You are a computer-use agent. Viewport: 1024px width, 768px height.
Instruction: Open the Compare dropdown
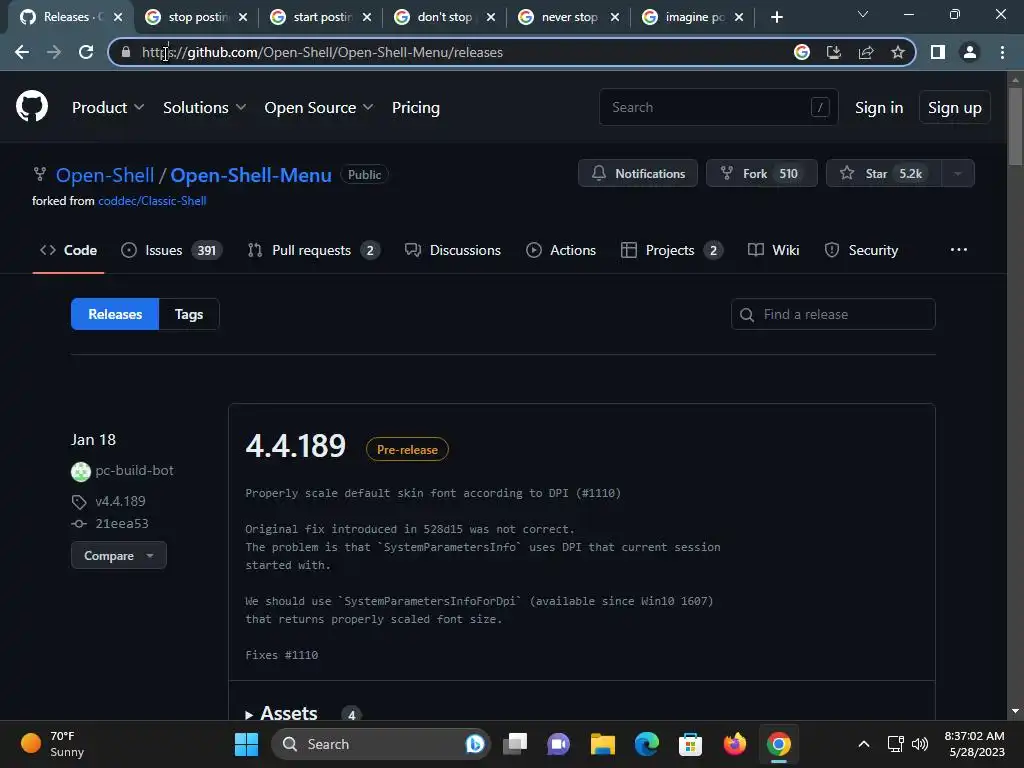(119, 556)
